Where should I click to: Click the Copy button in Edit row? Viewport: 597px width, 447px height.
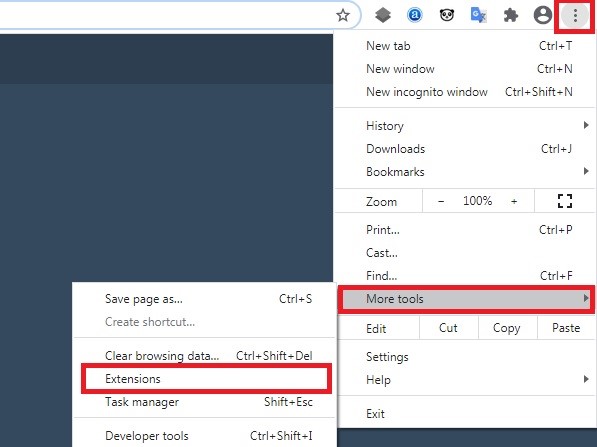coord(507,328)
